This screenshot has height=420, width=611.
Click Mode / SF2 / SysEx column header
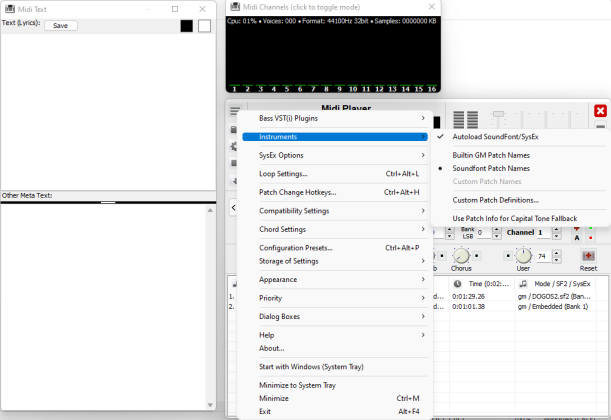pyautogui.click(x=556, y=284)
